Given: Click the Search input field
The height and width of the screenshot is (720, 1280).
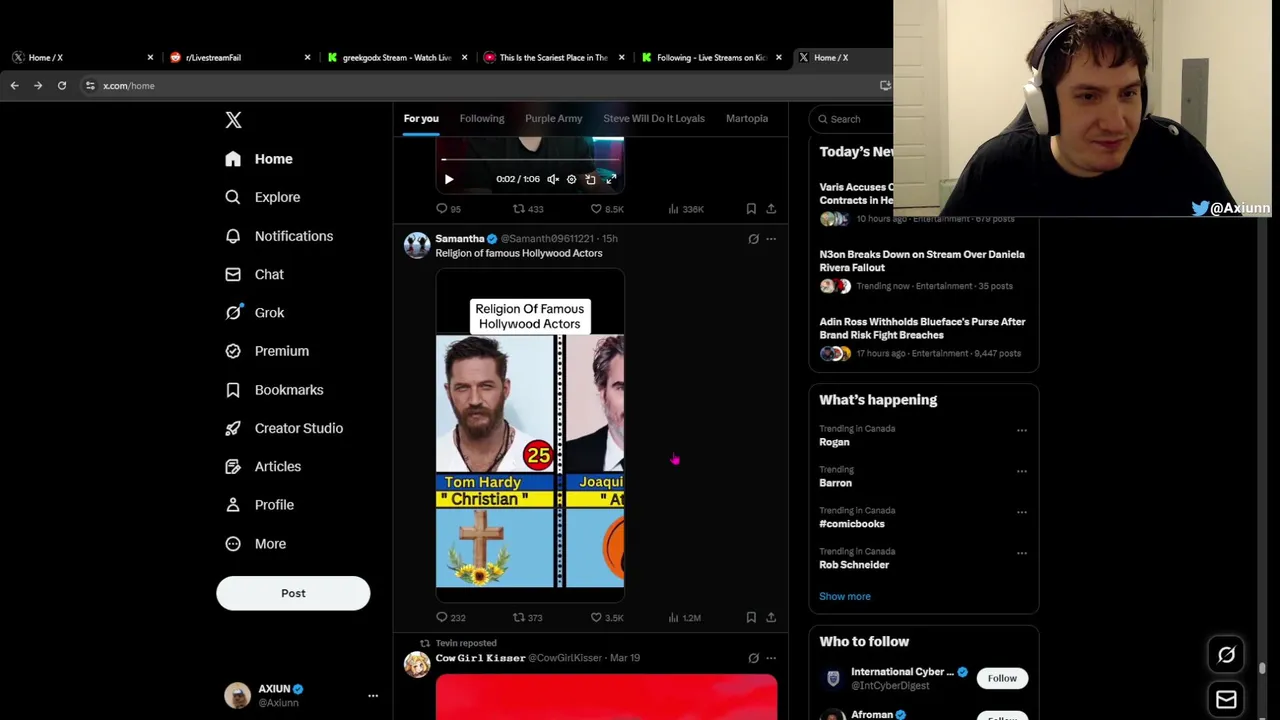Looking at the screenshot, I should [x=852, y=119].
